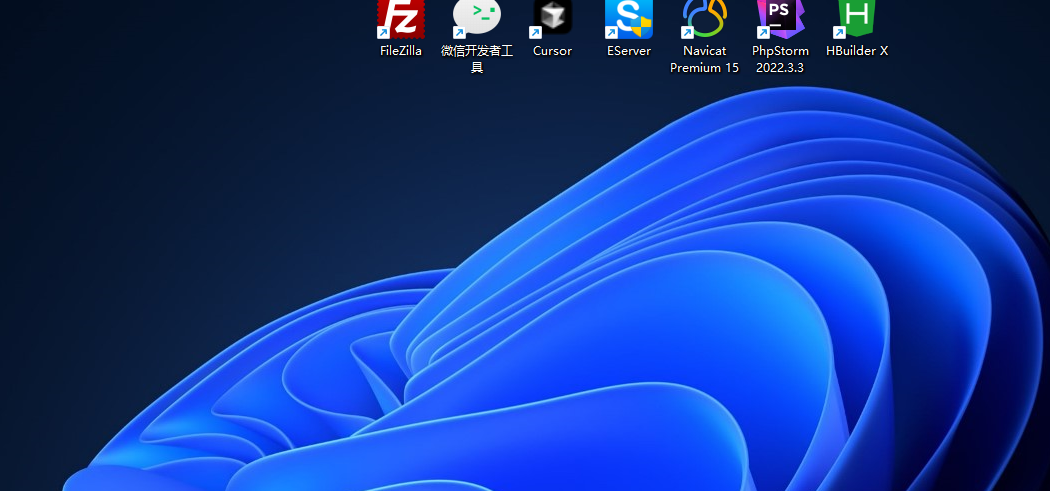Click the shortcut arrow overlay on EServer
1050x491 pixels.
[611, 33]
